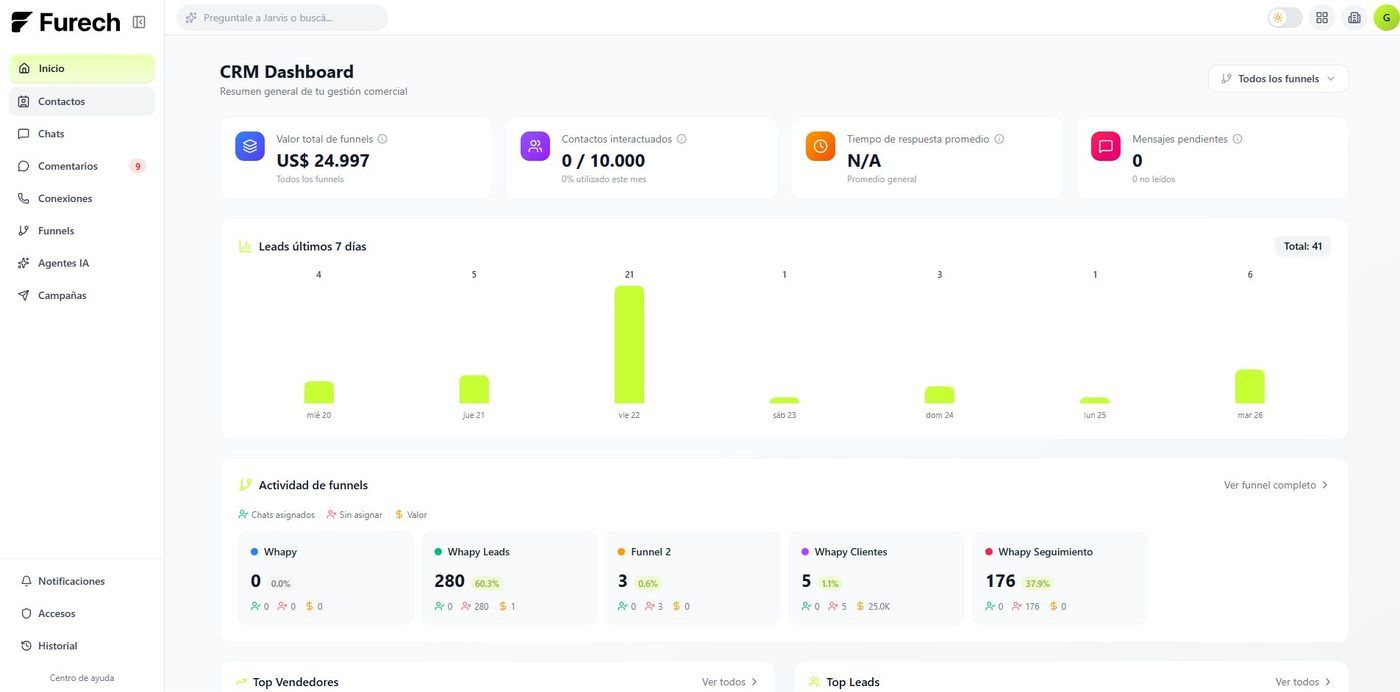Click info icon beside Mensajes pendientes

(1238, 139)
